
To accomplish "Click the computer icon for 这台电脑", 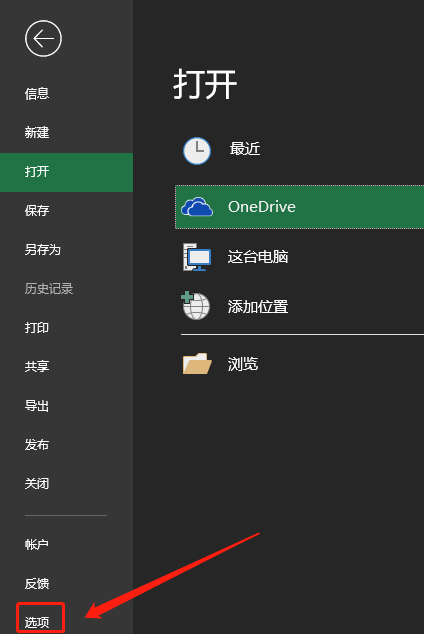I will tap(197, 257).
